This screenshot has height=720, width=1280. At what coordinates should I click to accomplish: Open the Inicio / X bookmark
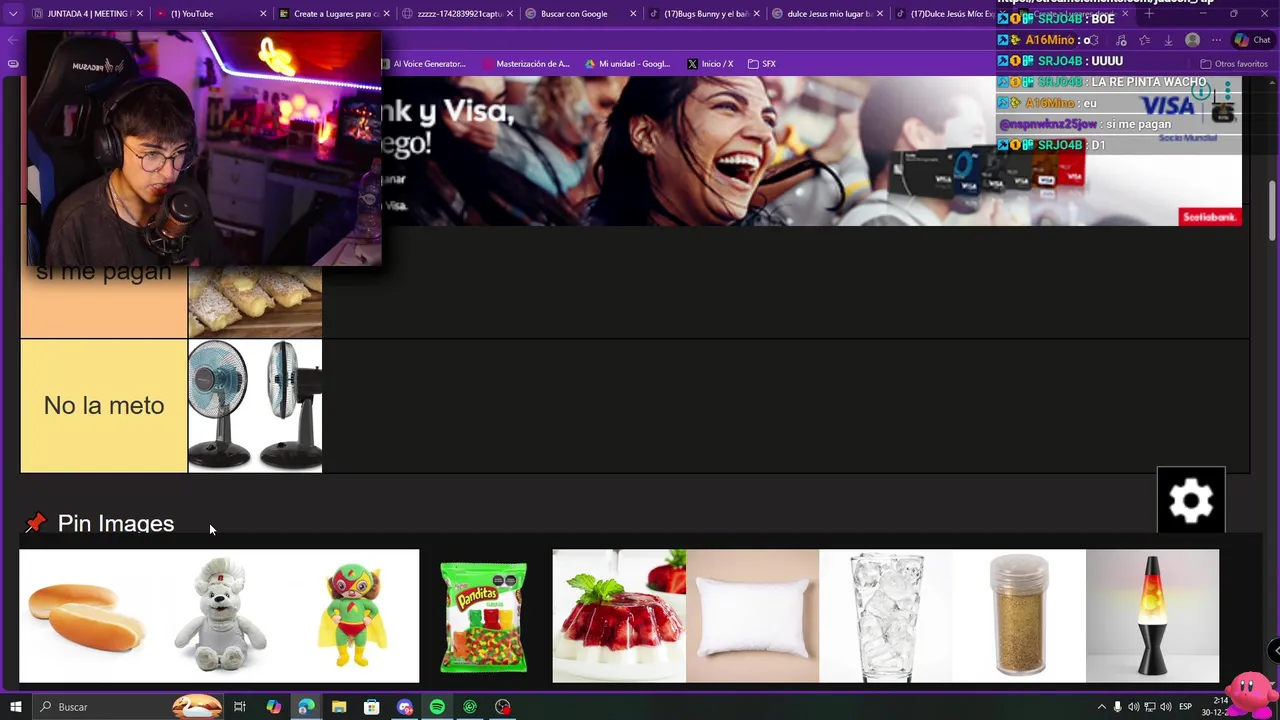pos(710,64)
